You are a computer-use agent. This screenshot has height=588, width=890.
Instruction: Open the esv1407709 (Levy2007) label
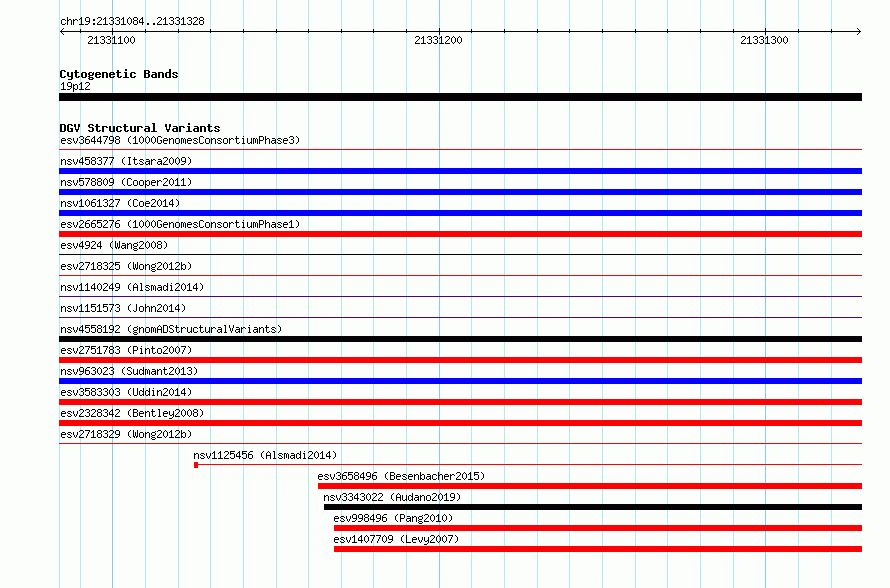(x=396, y=539)
